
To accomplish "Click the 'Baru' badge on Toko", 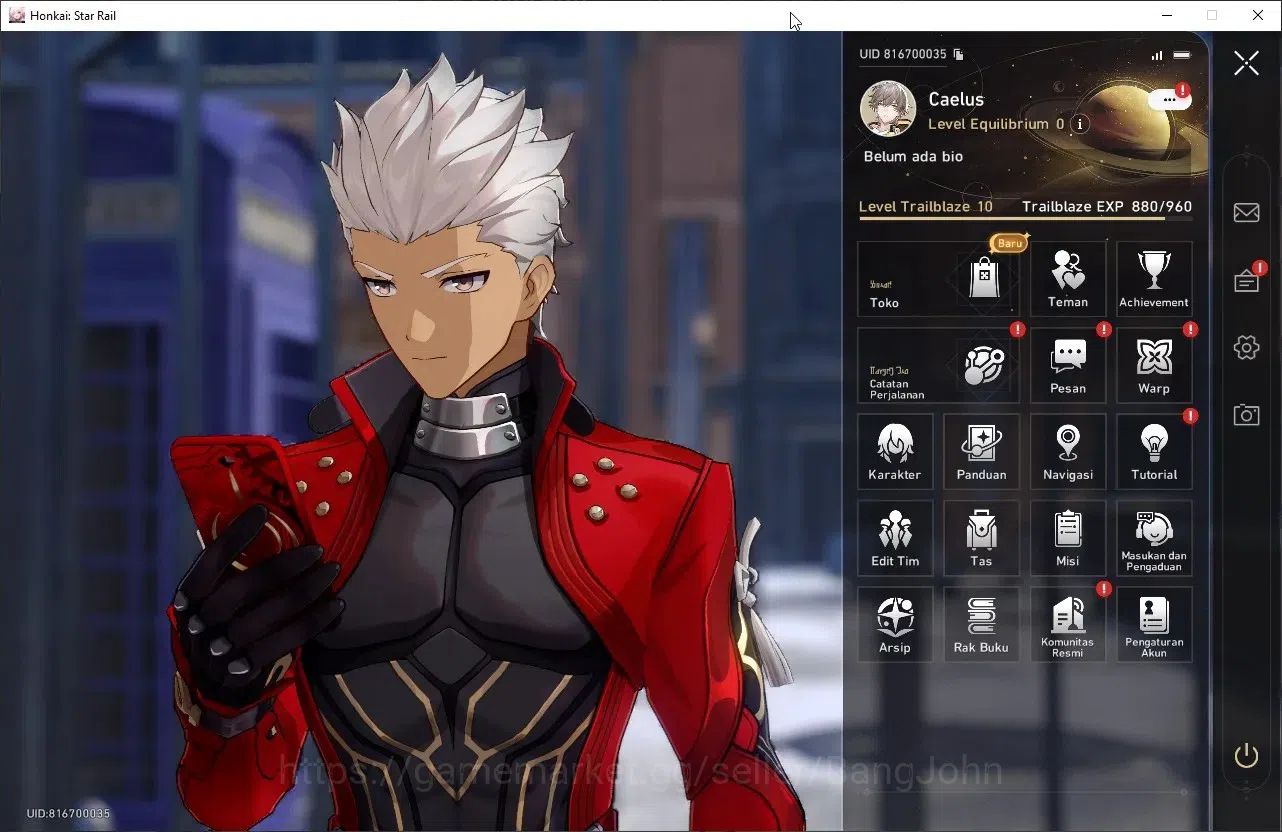I will click(1010, 243).
